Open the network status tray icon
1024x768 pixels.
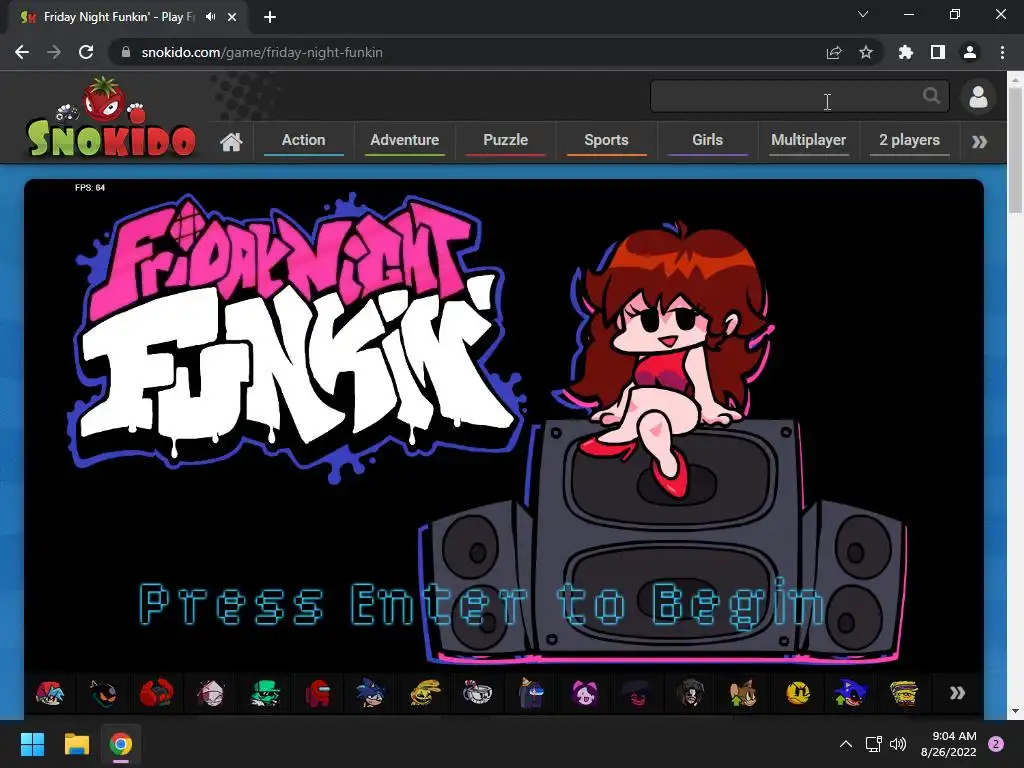click(x=874, y=744)
